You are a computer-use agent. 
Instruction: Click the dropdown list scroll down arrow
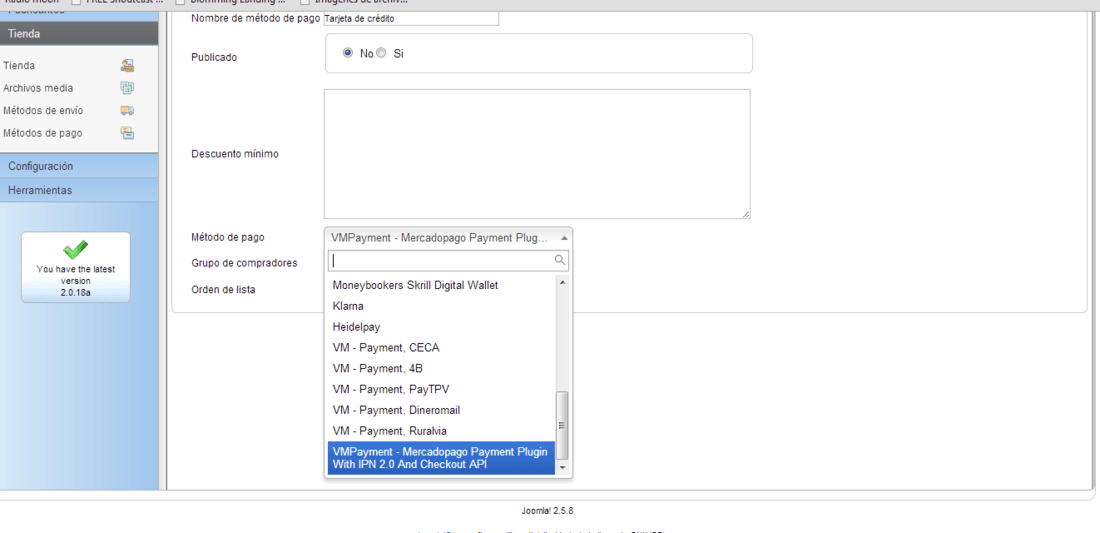point(562,468)
